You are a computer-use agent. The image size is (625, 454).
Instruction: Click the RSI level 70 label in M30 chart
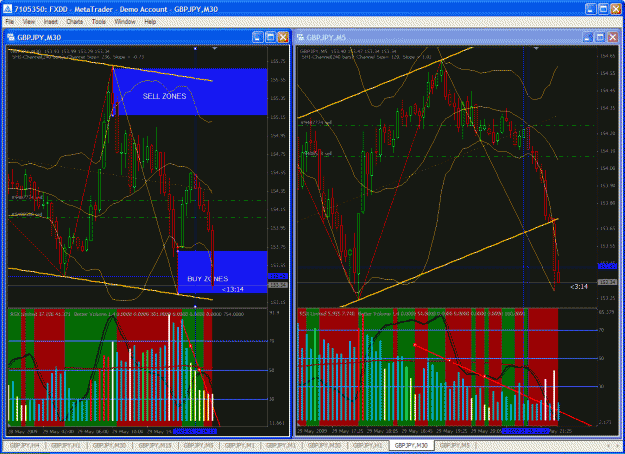[272, 341]
